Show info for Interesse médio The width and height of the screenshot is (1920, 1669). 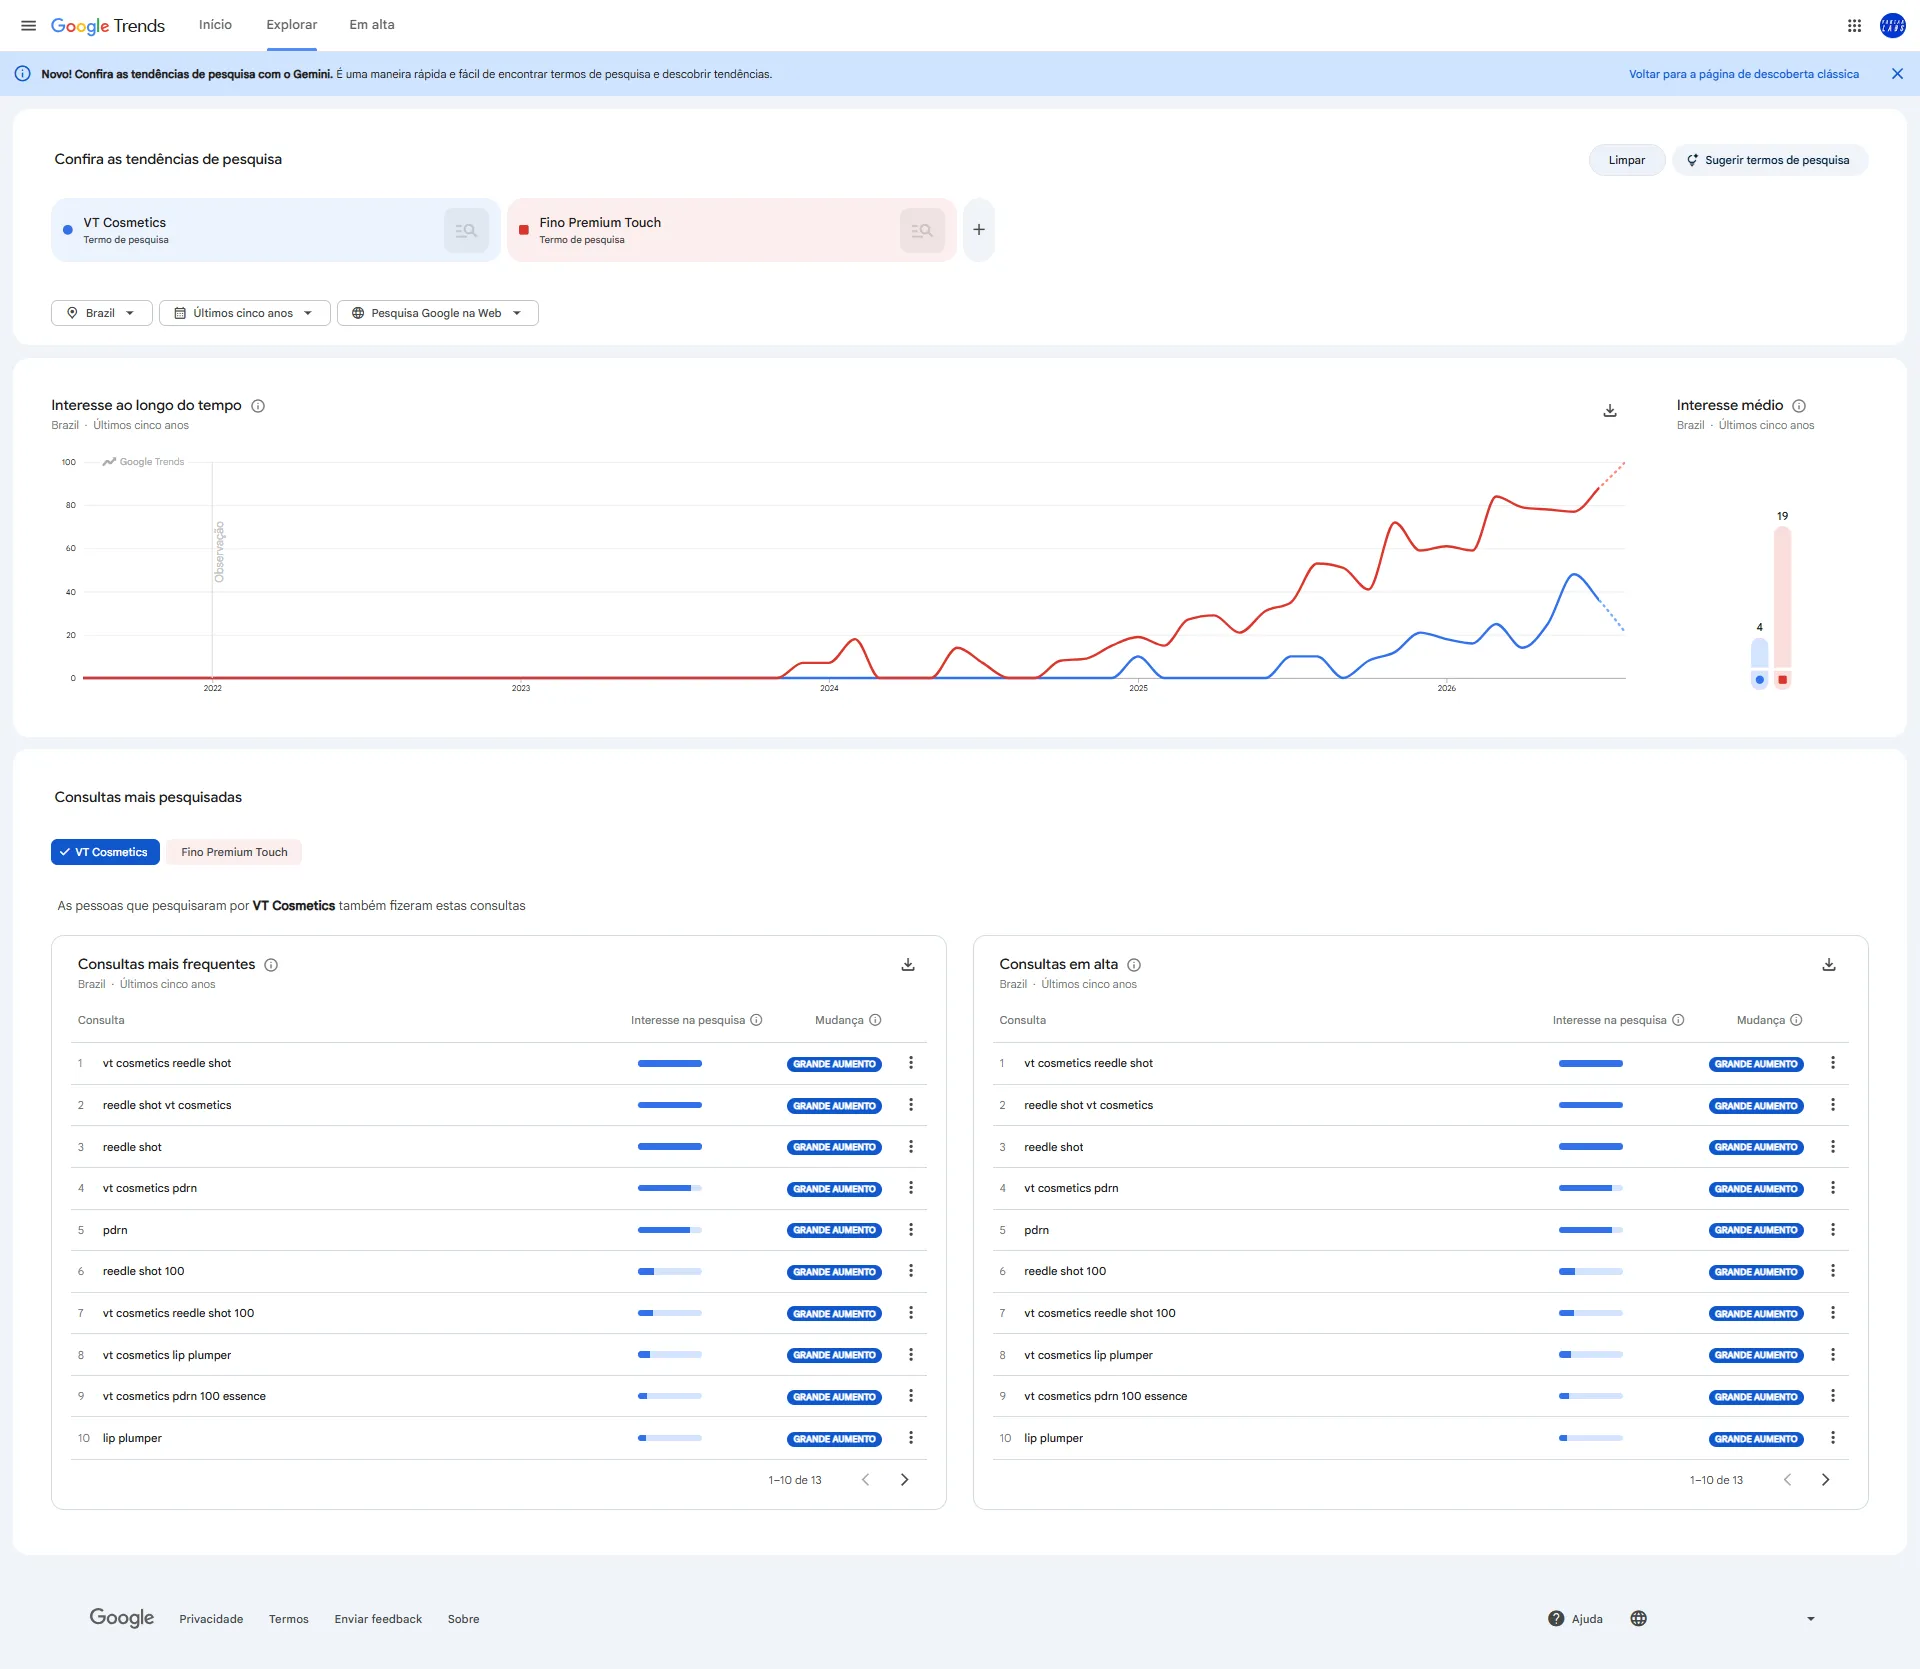pos(1799,406)
